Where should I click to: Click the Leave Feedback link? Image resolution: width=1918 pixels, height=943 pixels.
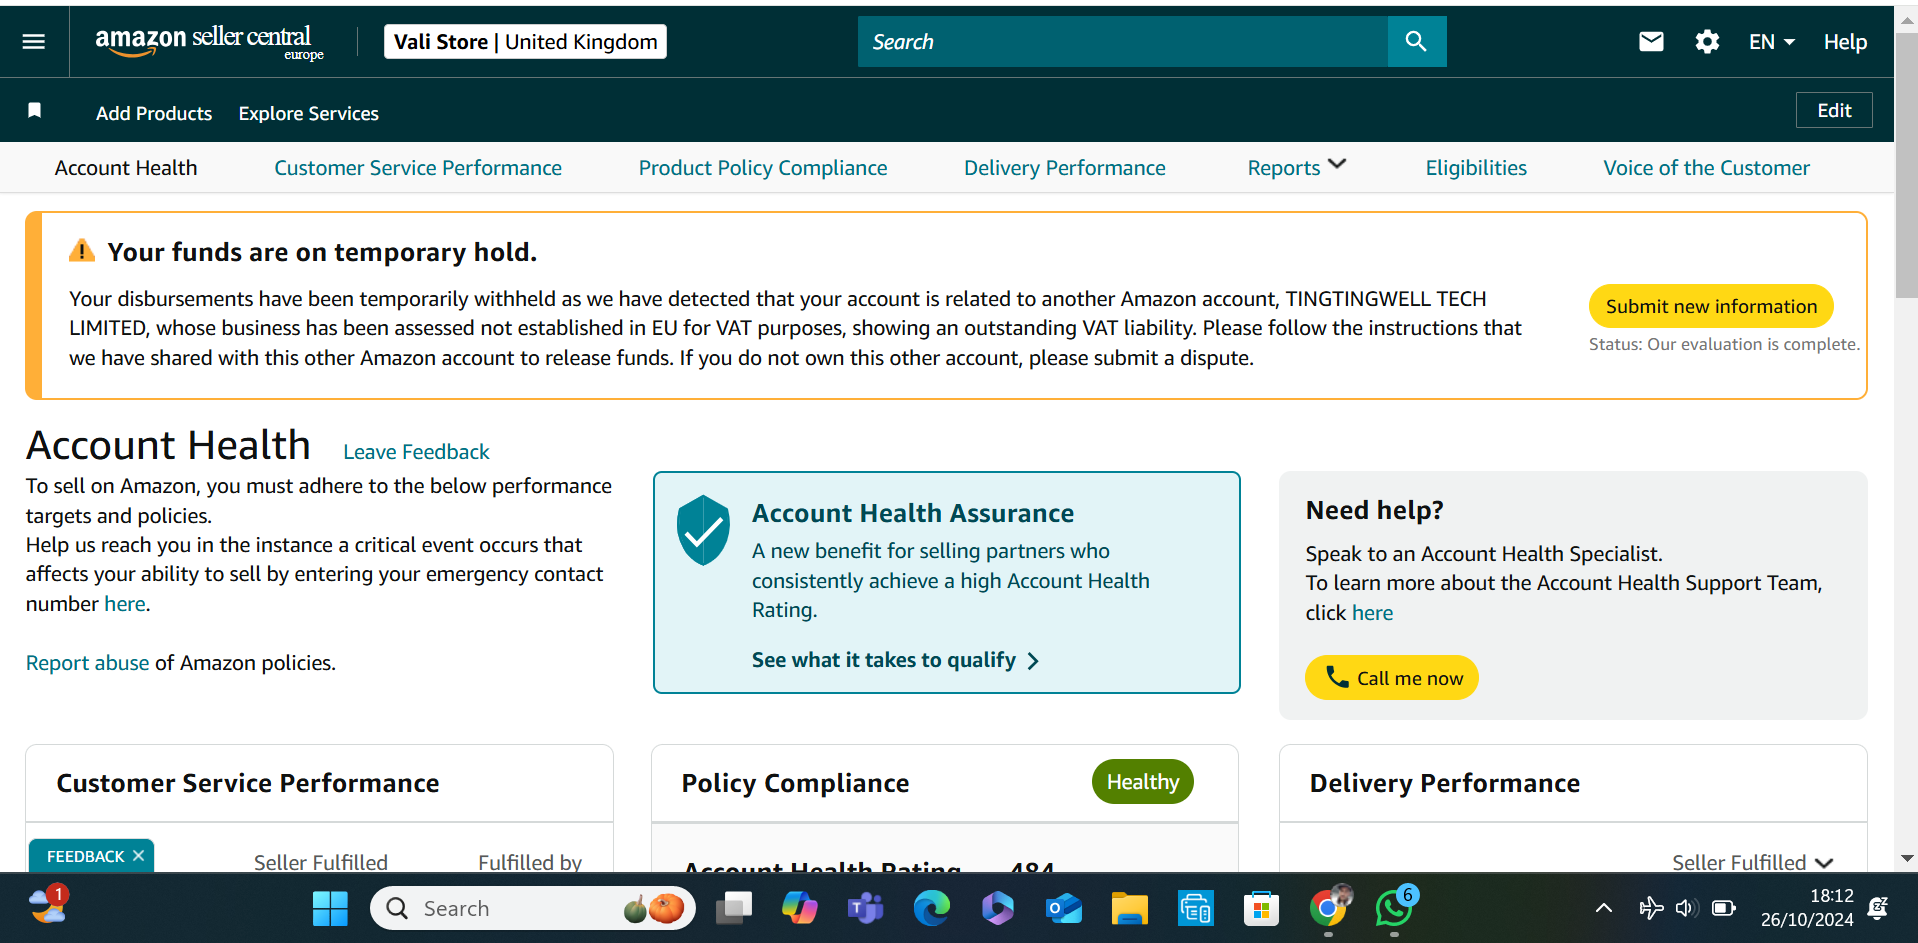(x=416, y=451)
